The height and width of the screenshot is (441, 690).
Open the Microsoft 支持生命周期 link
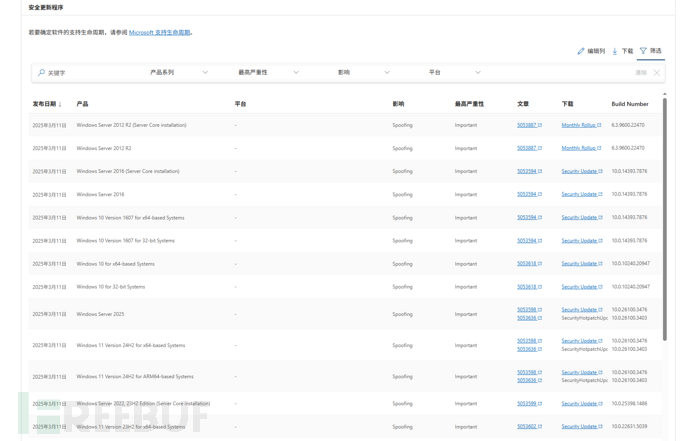click(159, 33)
